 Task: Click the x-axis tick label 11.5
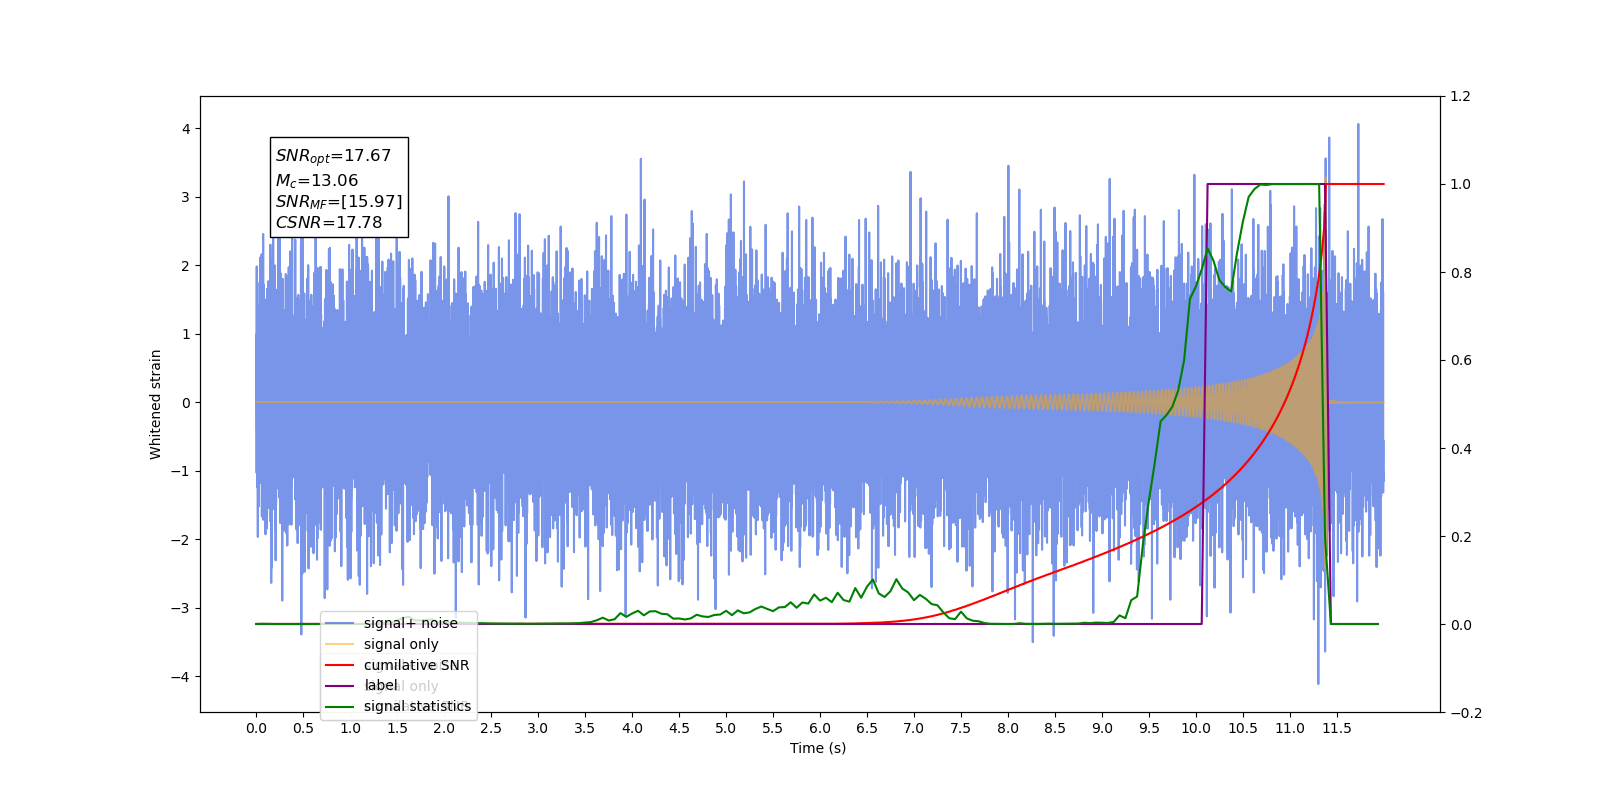(1337, 728)
